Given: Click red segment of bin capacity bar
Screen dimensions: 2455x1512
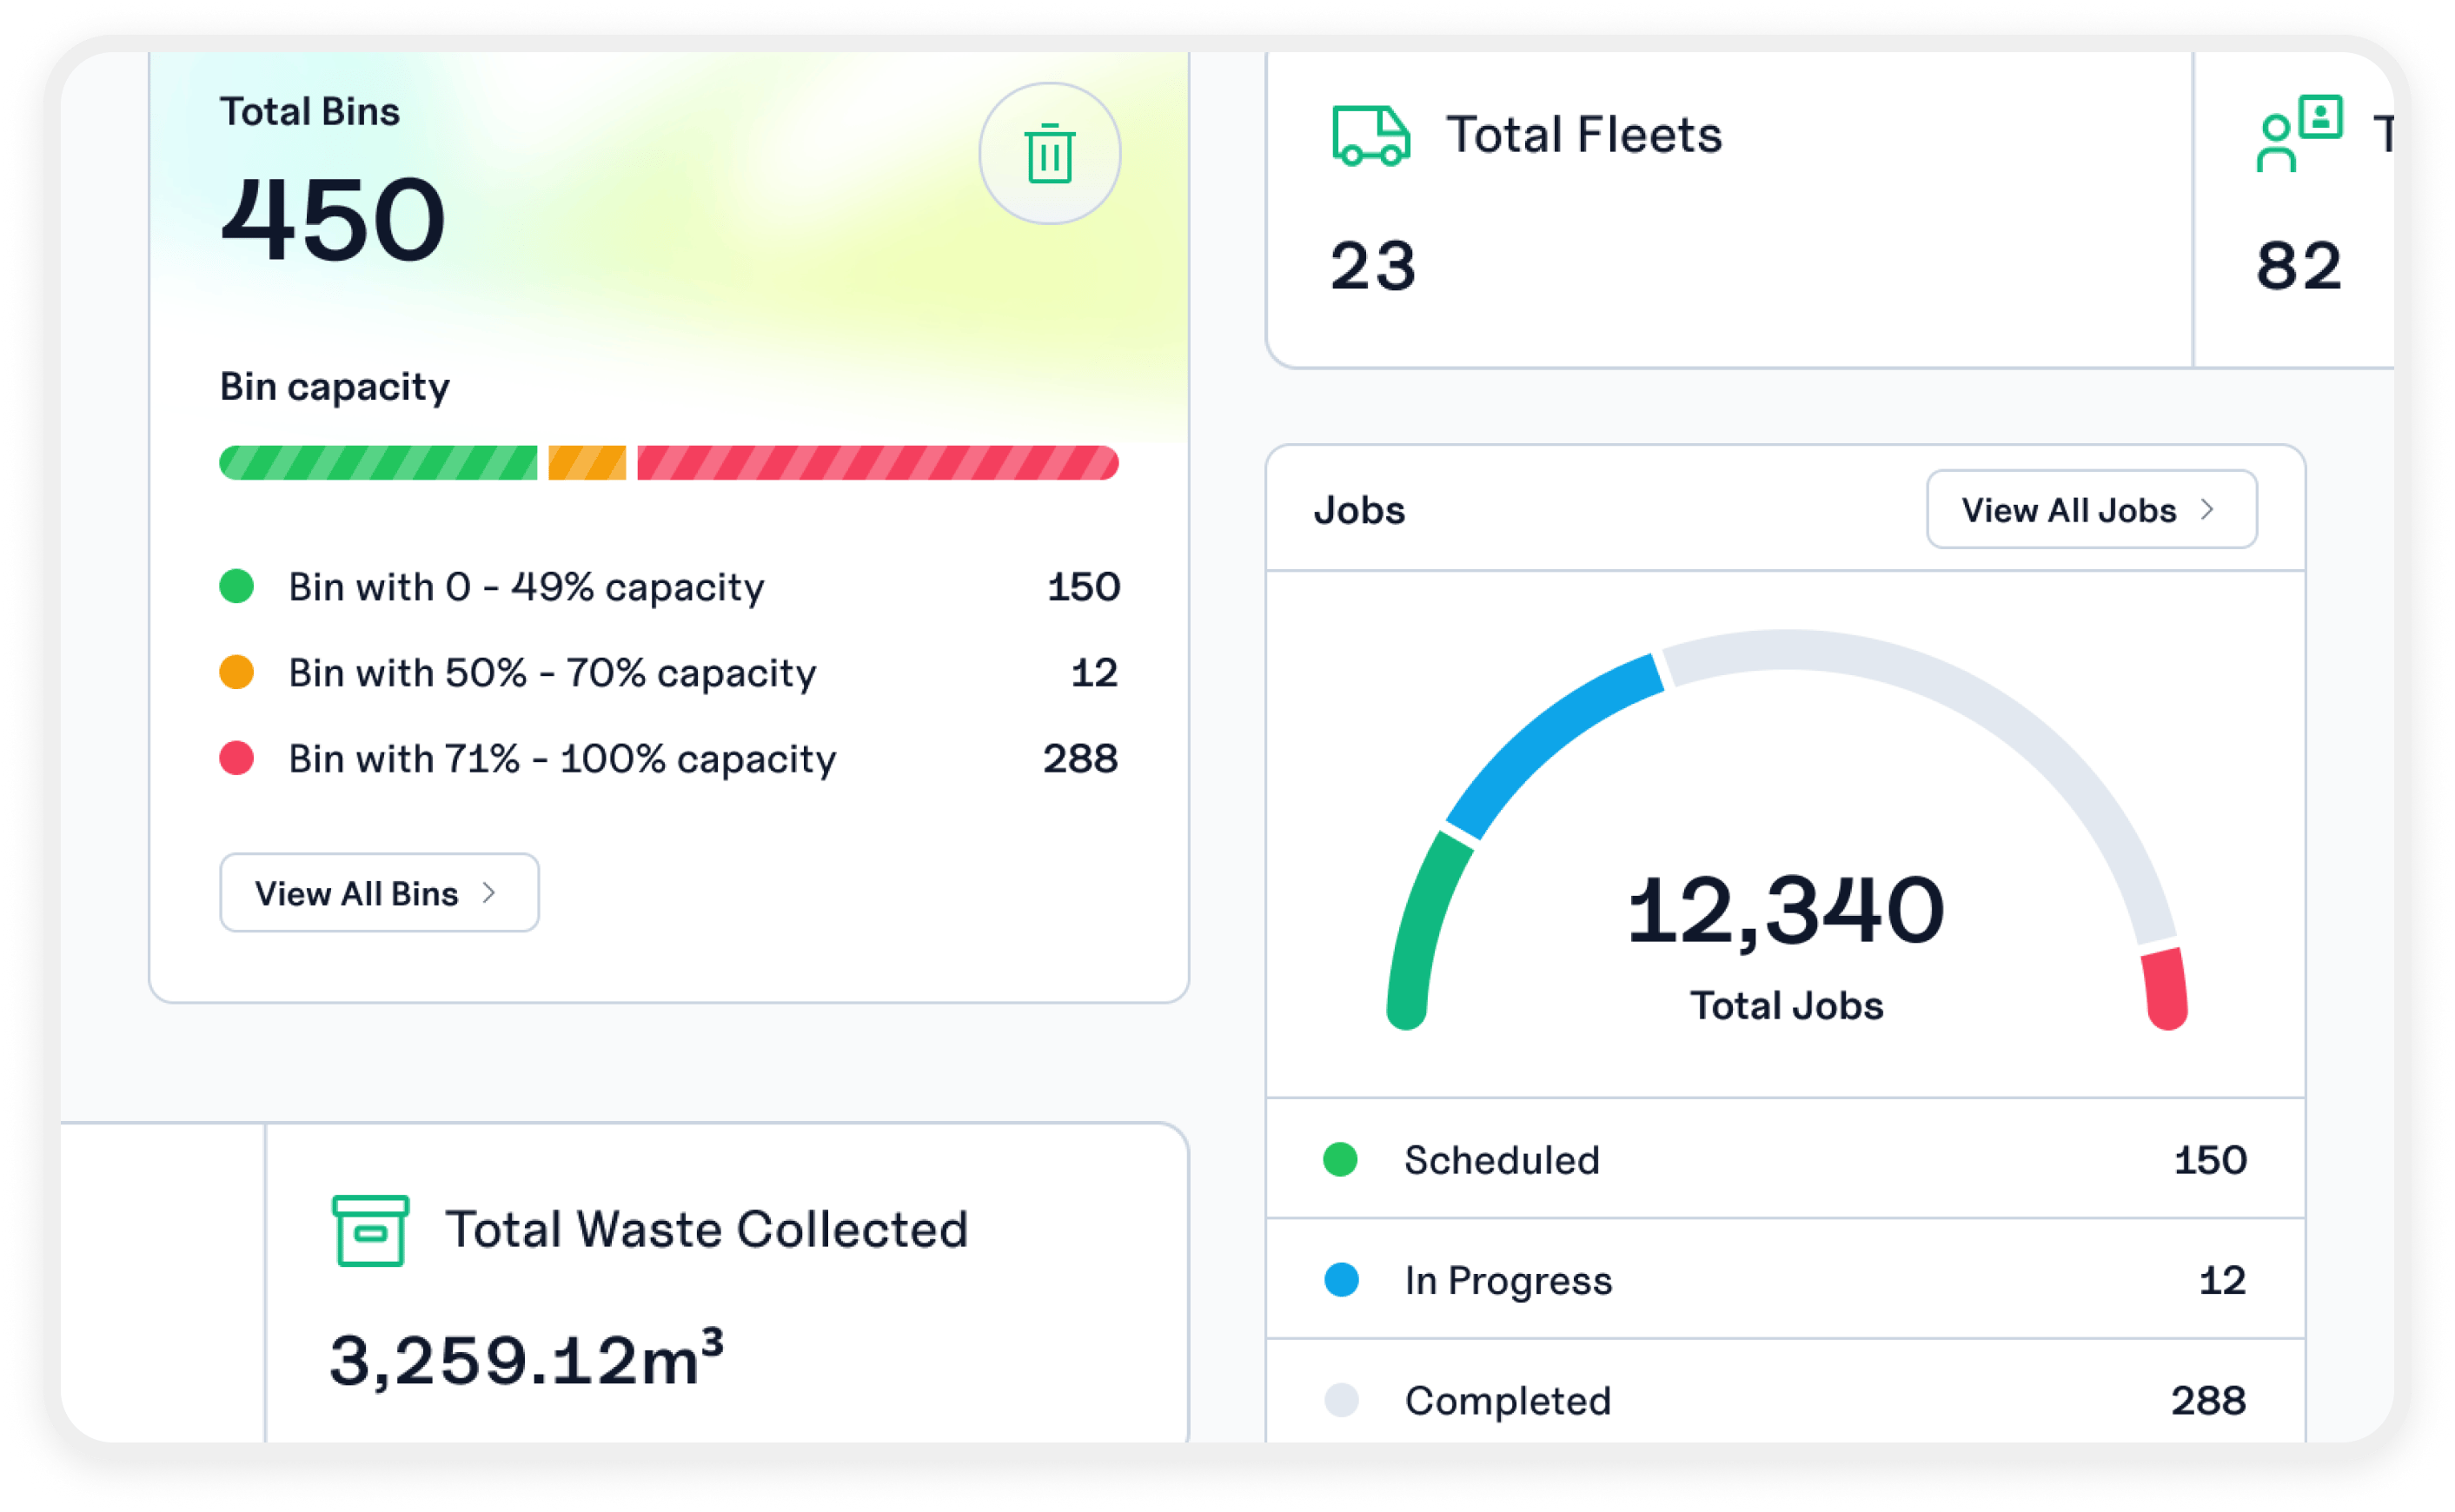Looking at the screenshot, I should (x=877, y=463).
